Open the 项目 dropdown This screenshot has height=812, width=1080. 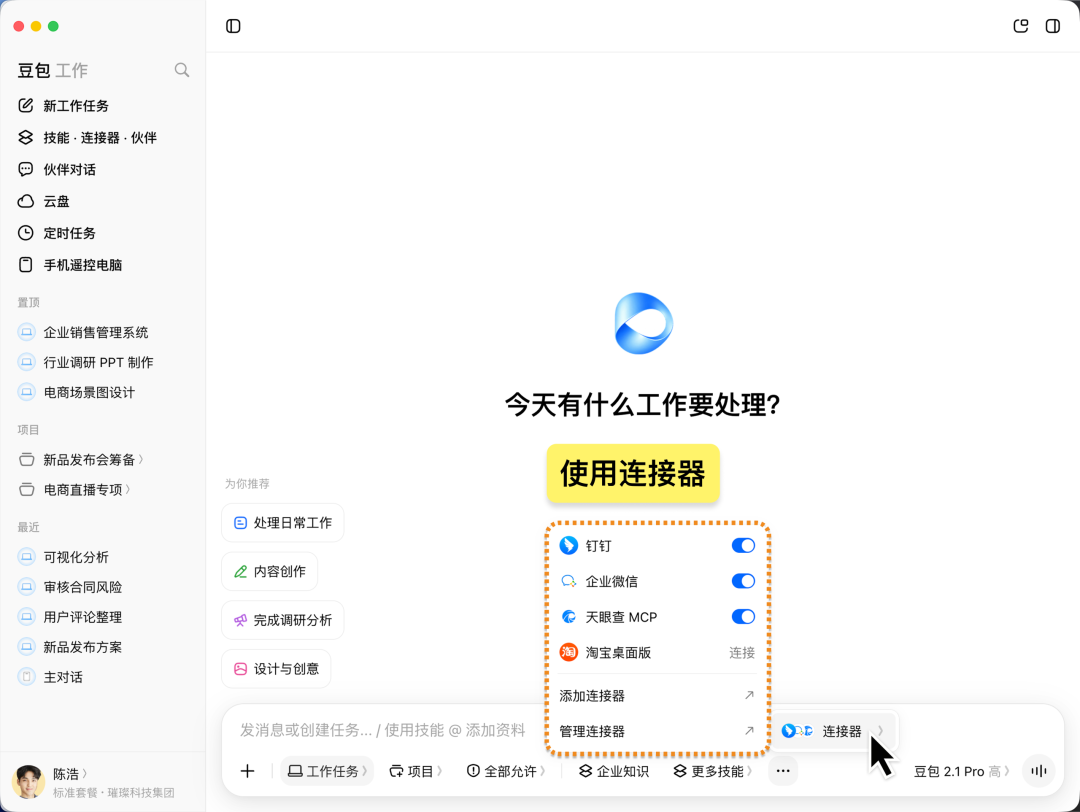(x=415, y=771)
